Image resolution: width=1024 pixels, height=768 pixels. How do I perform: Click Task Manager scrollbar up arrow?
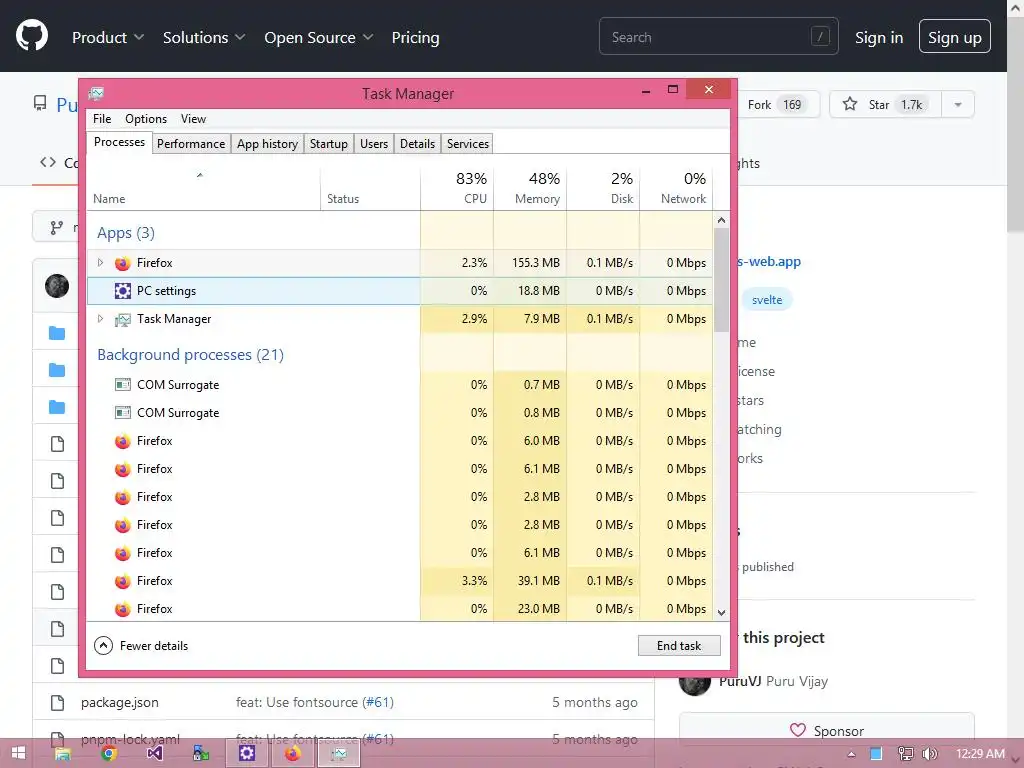pyautogui.click(x=722, y=220)
